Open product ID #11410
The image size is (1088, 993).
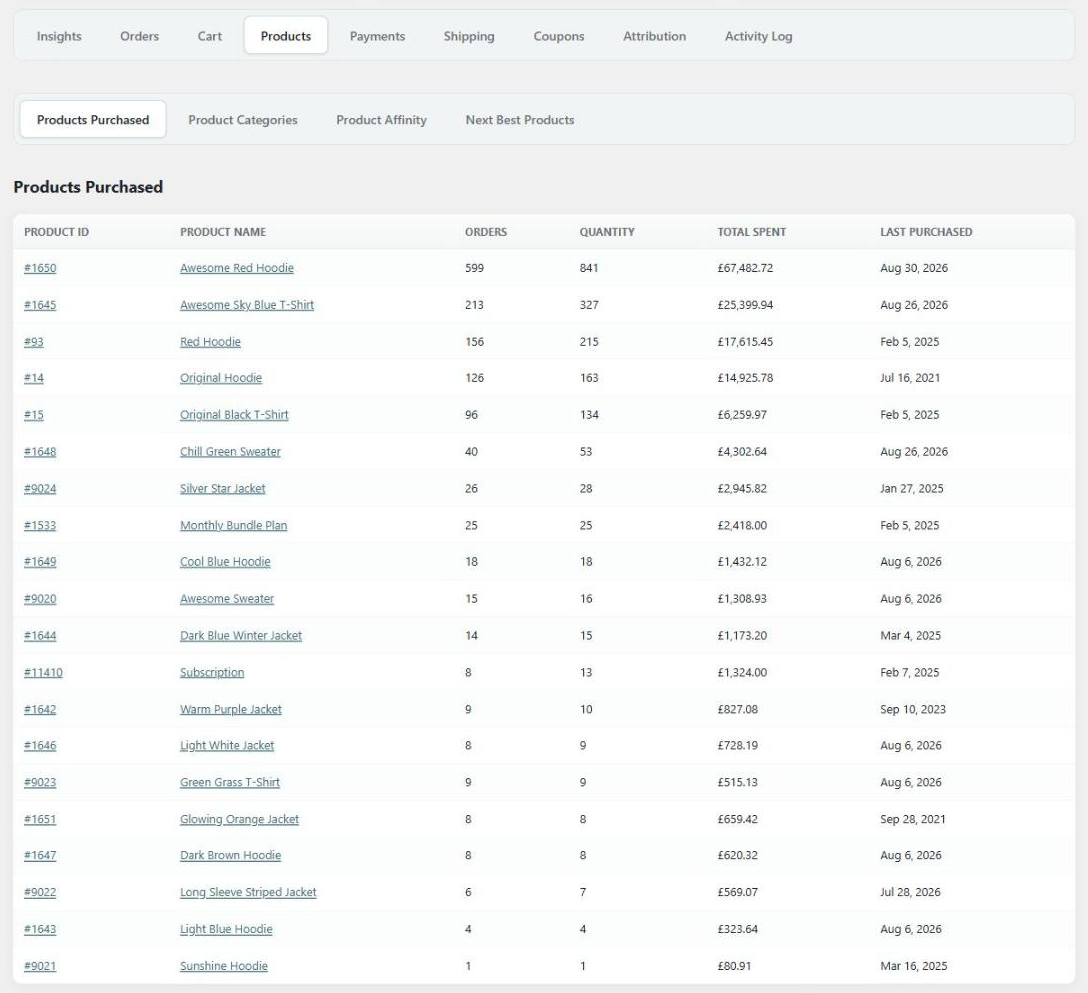(43, 672)
